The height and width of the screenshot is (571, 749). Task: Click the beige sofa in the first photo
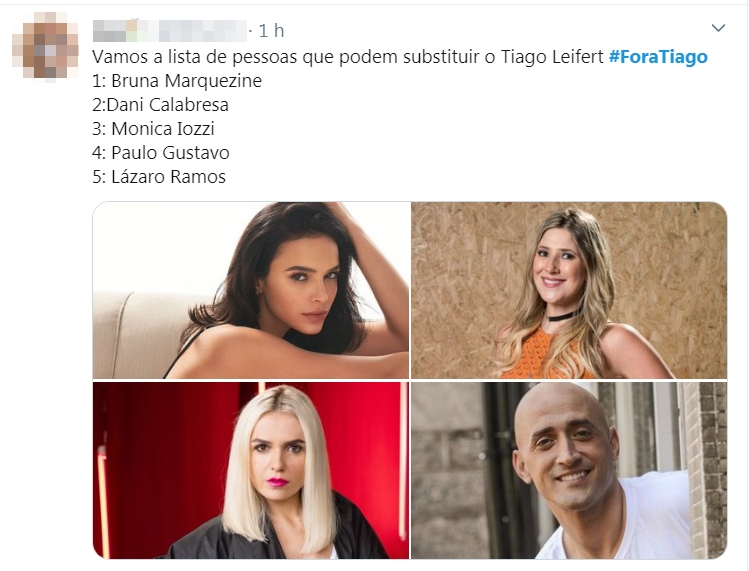pyautogui.click(x=139, y=334)
